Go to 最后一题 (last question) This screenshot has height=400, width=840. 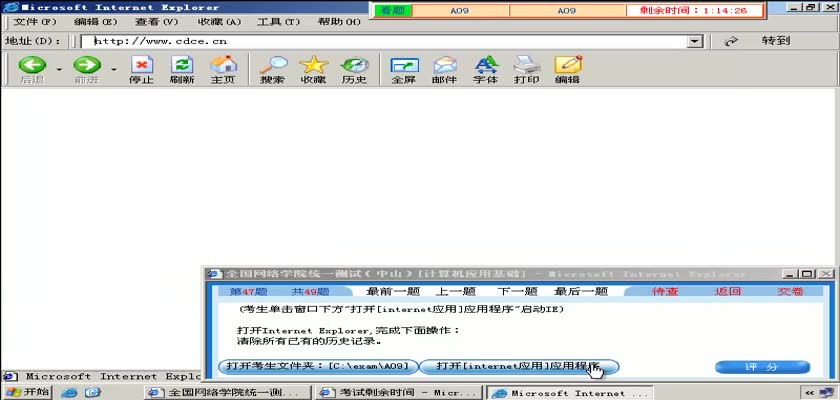tap(581, 291)
